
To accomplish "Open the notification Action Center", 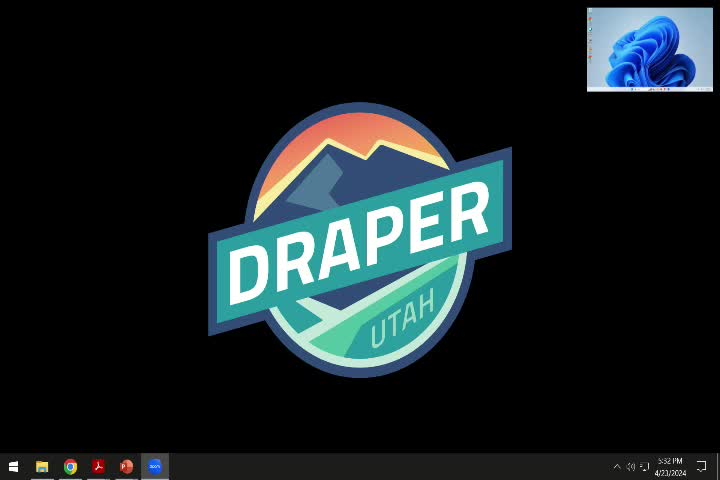I will (x=701, y=467).
